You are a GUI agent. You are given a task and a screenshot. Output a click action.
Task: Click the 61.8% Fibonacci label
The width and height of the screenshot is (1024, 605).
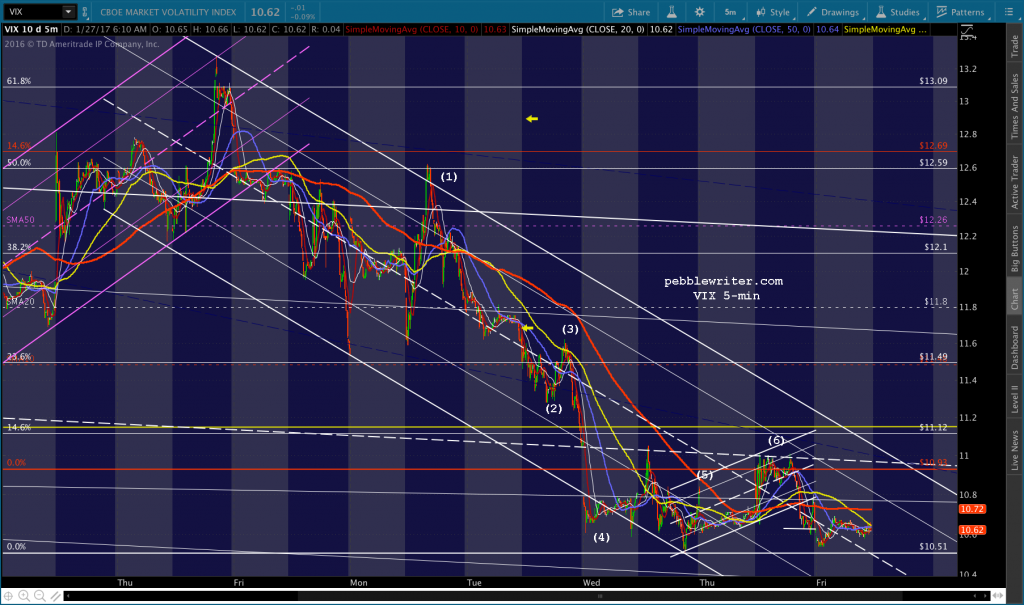click(19, 81)
